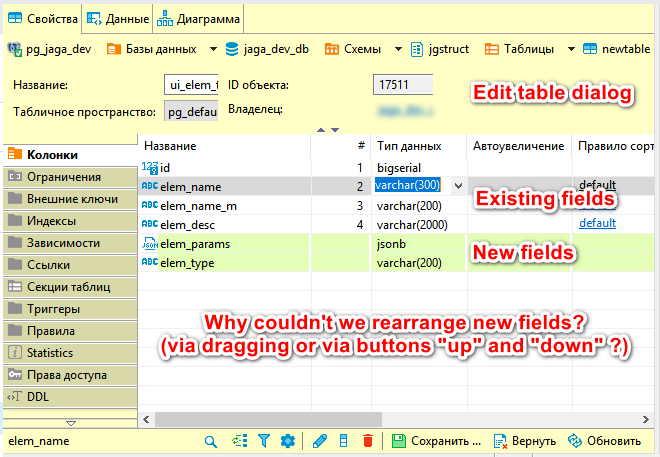Open the Базы данных breadcrumb

(x=151, y=49)
